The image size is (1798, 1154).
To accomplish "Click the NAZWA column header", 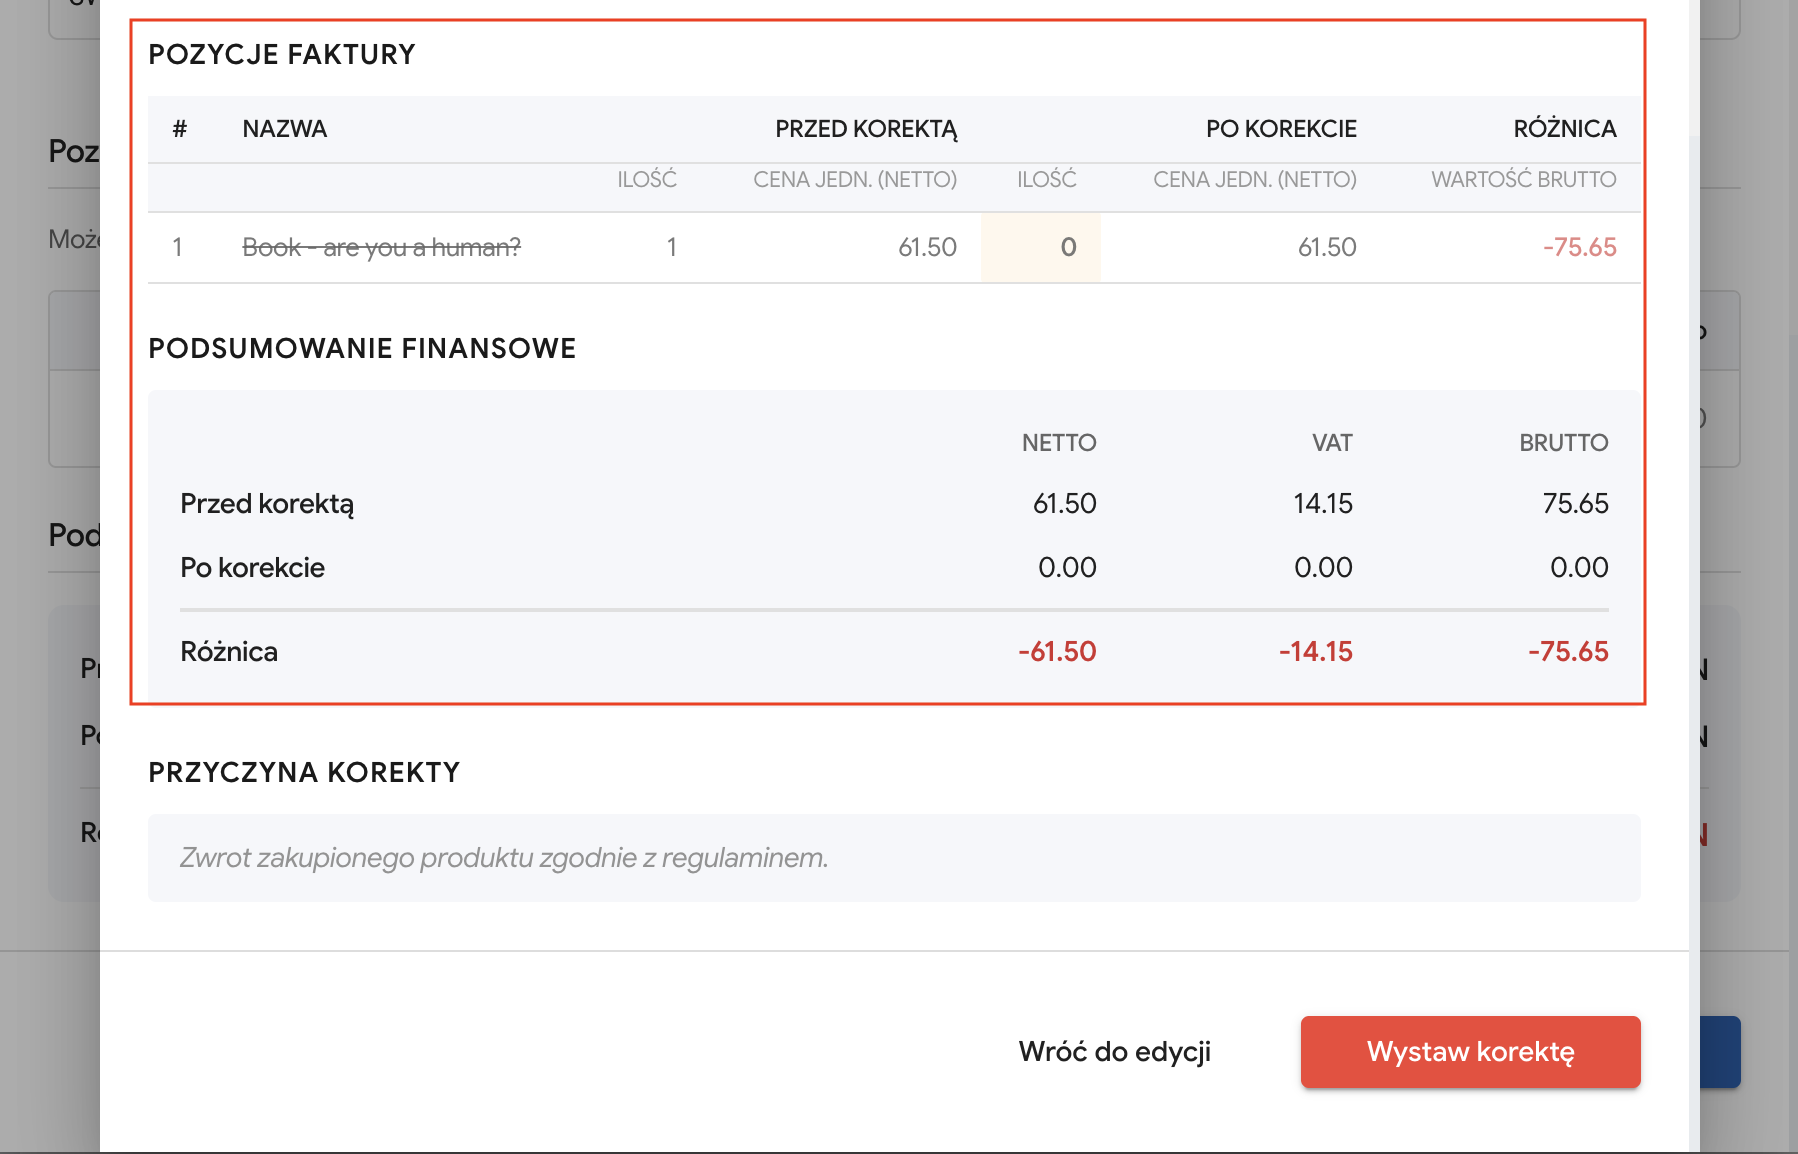I will tap(285, 129).
